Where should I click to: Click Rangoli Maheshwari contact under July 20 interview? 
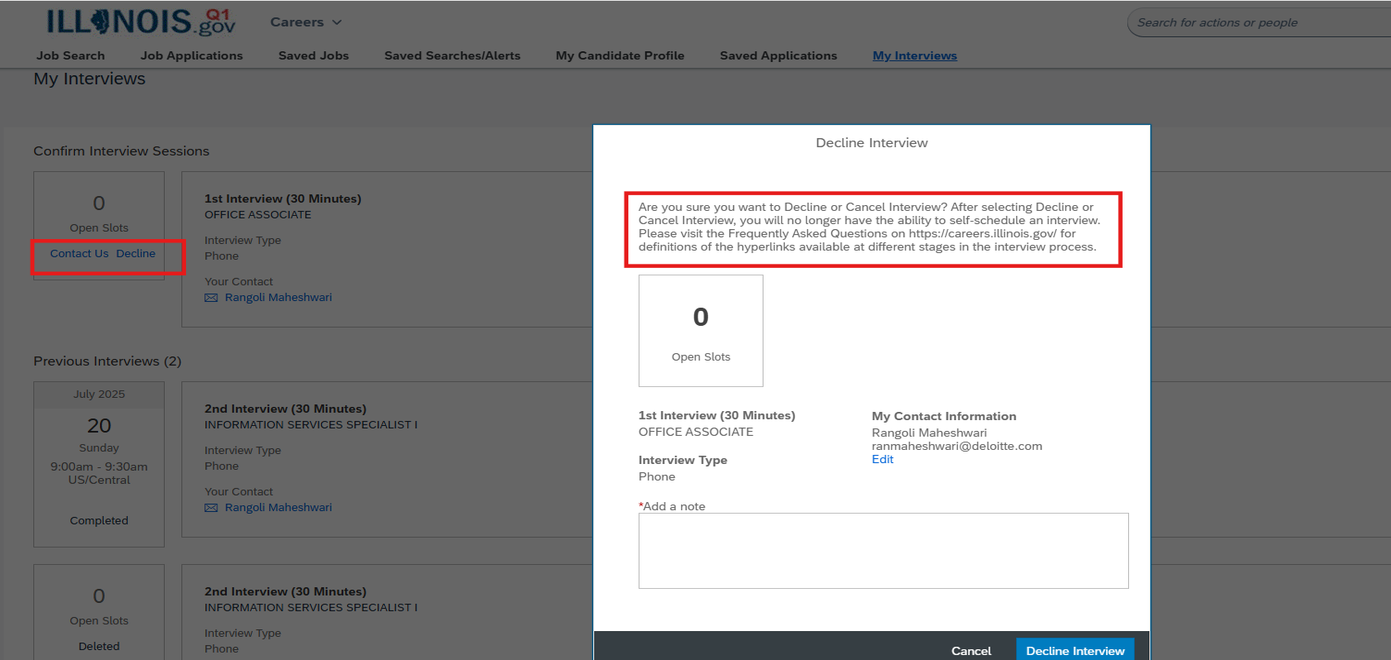(x=278, y=508)
